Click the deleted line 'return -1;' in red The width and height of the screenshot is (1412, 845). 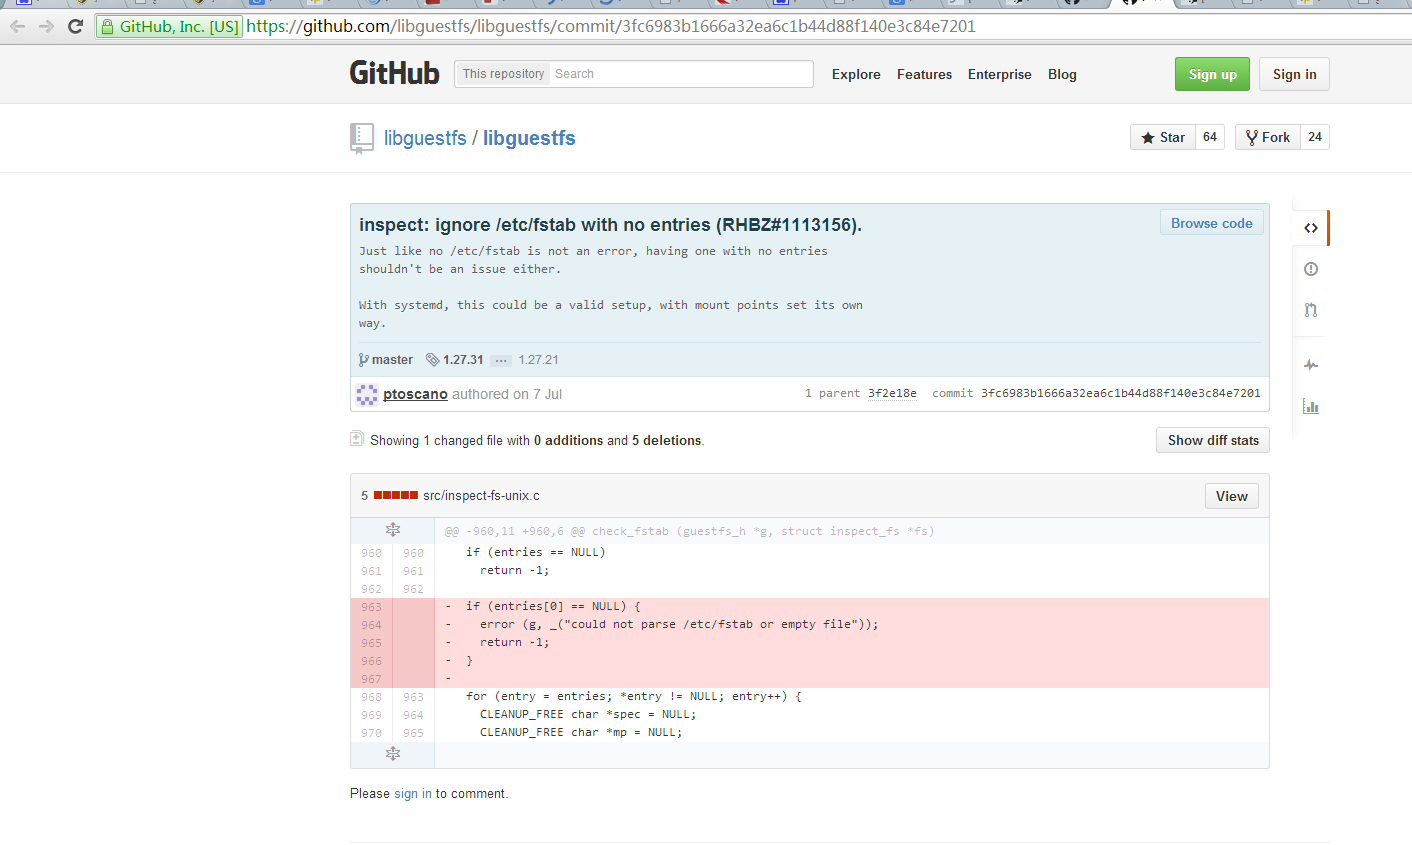(x=514, y=642)
